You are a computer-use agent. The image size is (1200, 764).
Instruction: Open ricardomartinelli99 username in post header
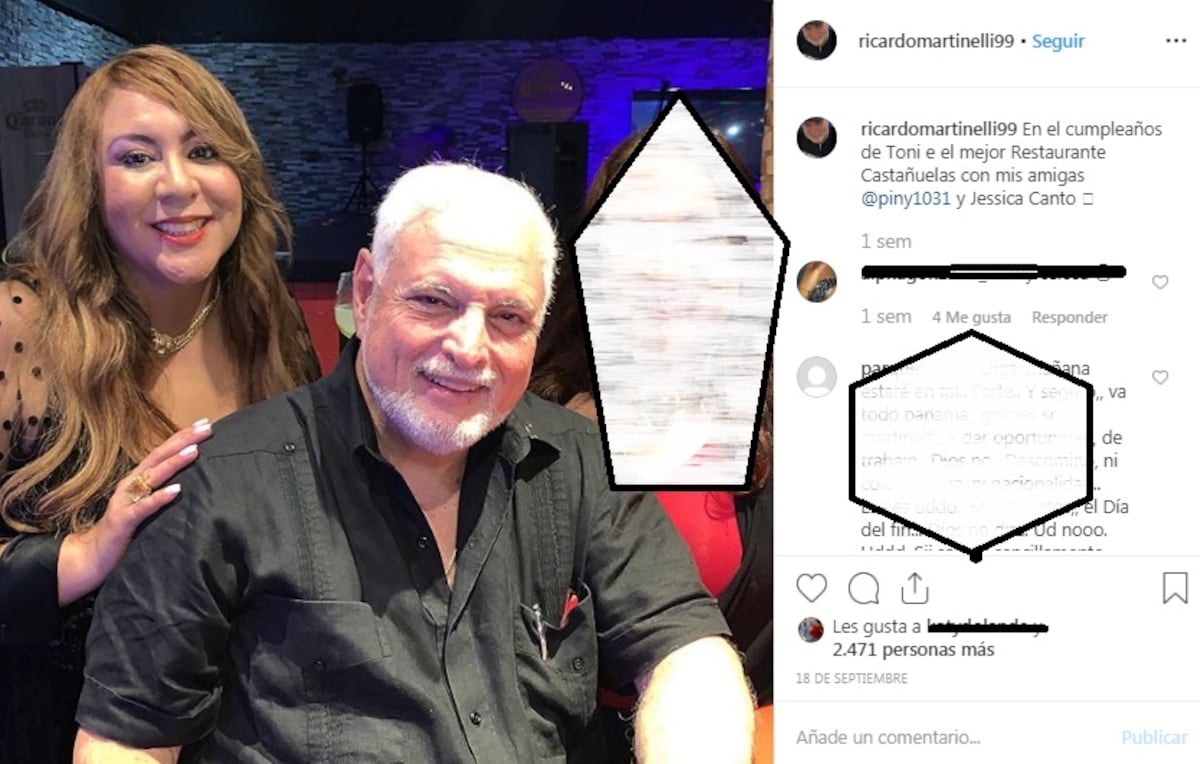click(936, 41)
